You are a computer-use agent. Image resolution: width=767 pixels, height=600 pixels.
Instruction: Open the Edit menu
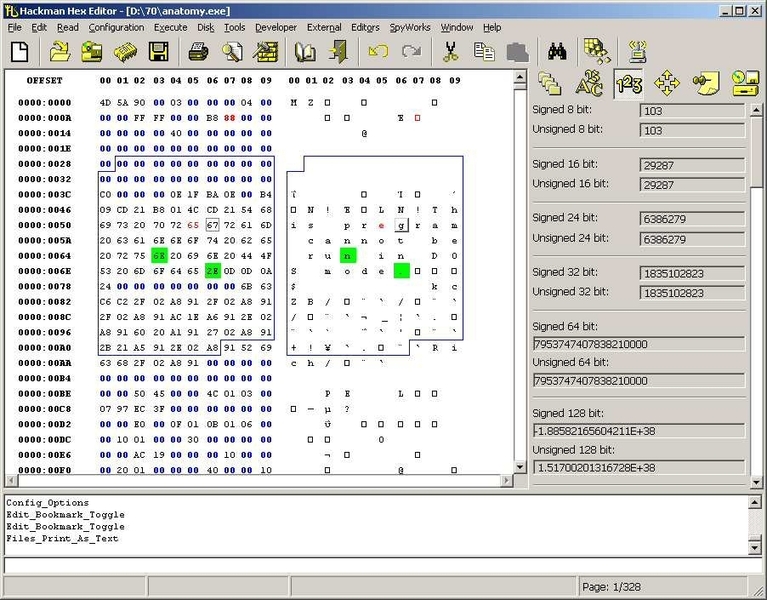click(39, 27)
